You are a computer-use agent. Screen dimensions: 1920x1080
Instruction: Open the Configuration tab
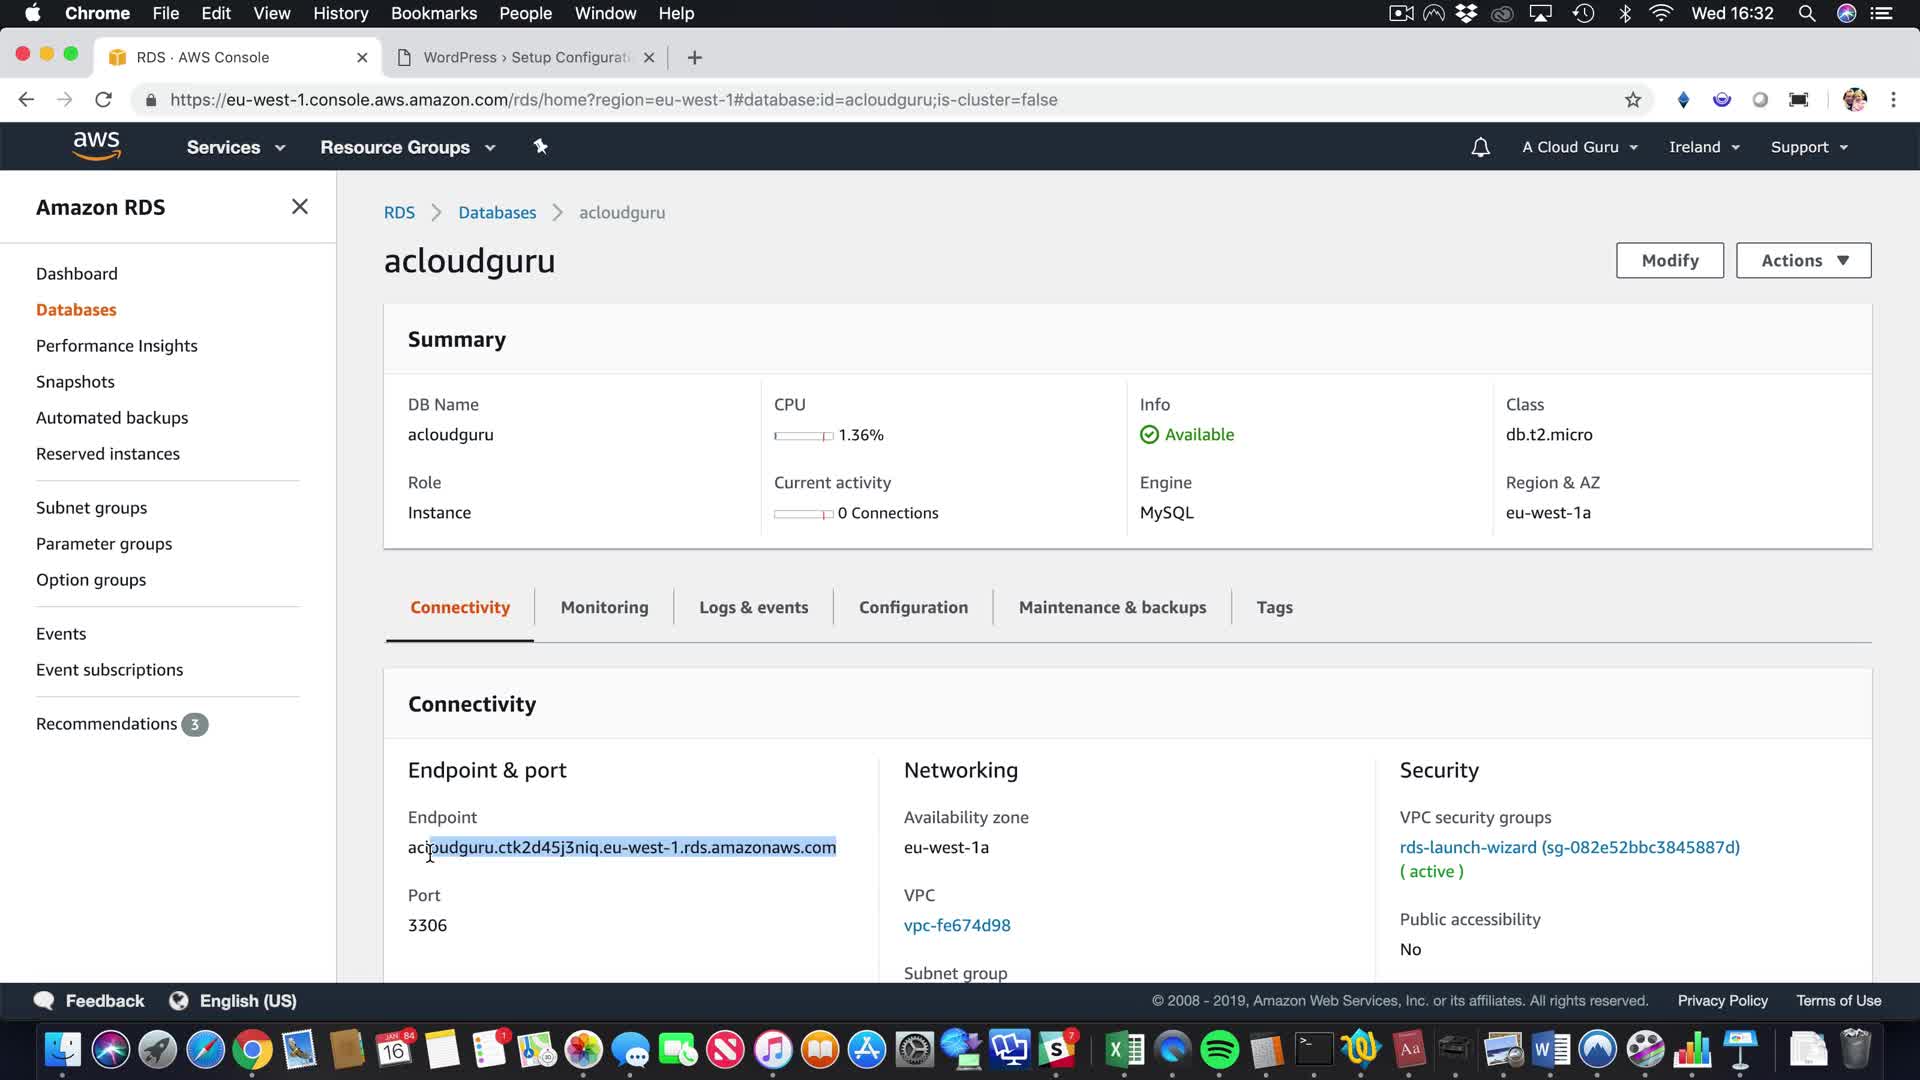pos(913,608)
